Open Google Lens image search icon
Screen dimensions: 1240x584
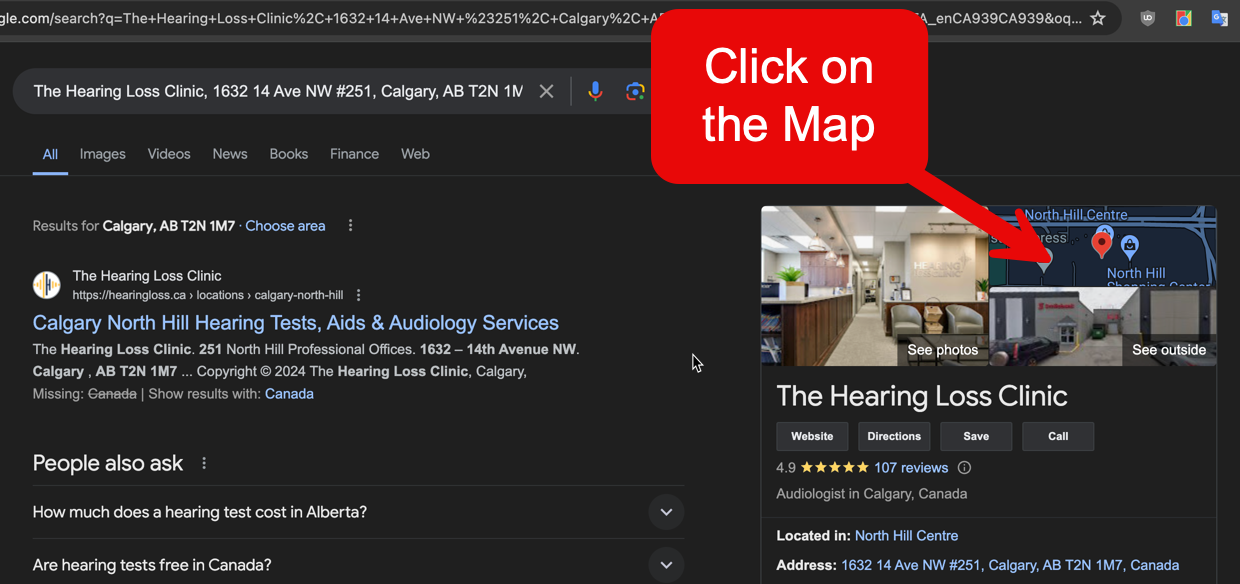635,91
